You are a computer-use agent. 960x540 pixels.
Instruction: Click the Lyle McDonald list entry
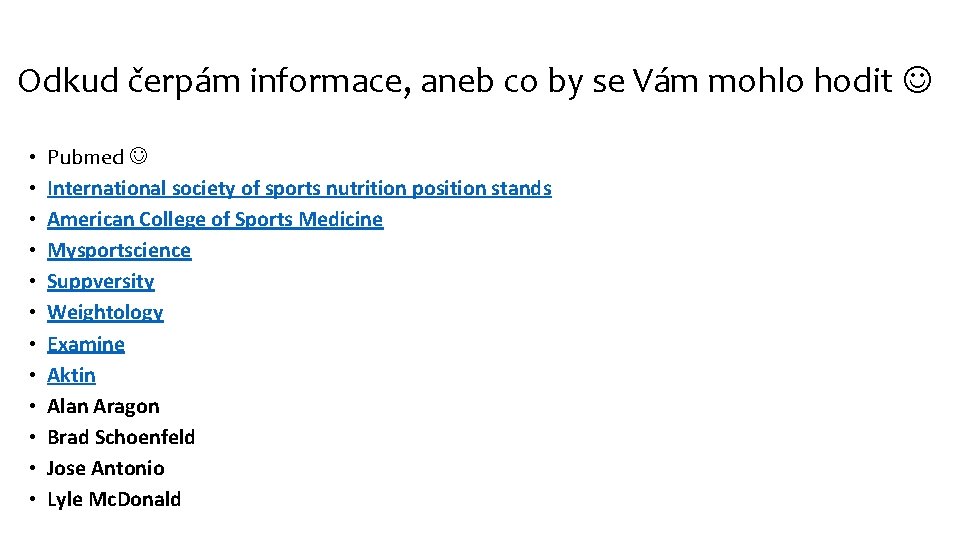(x=114, y=499)
